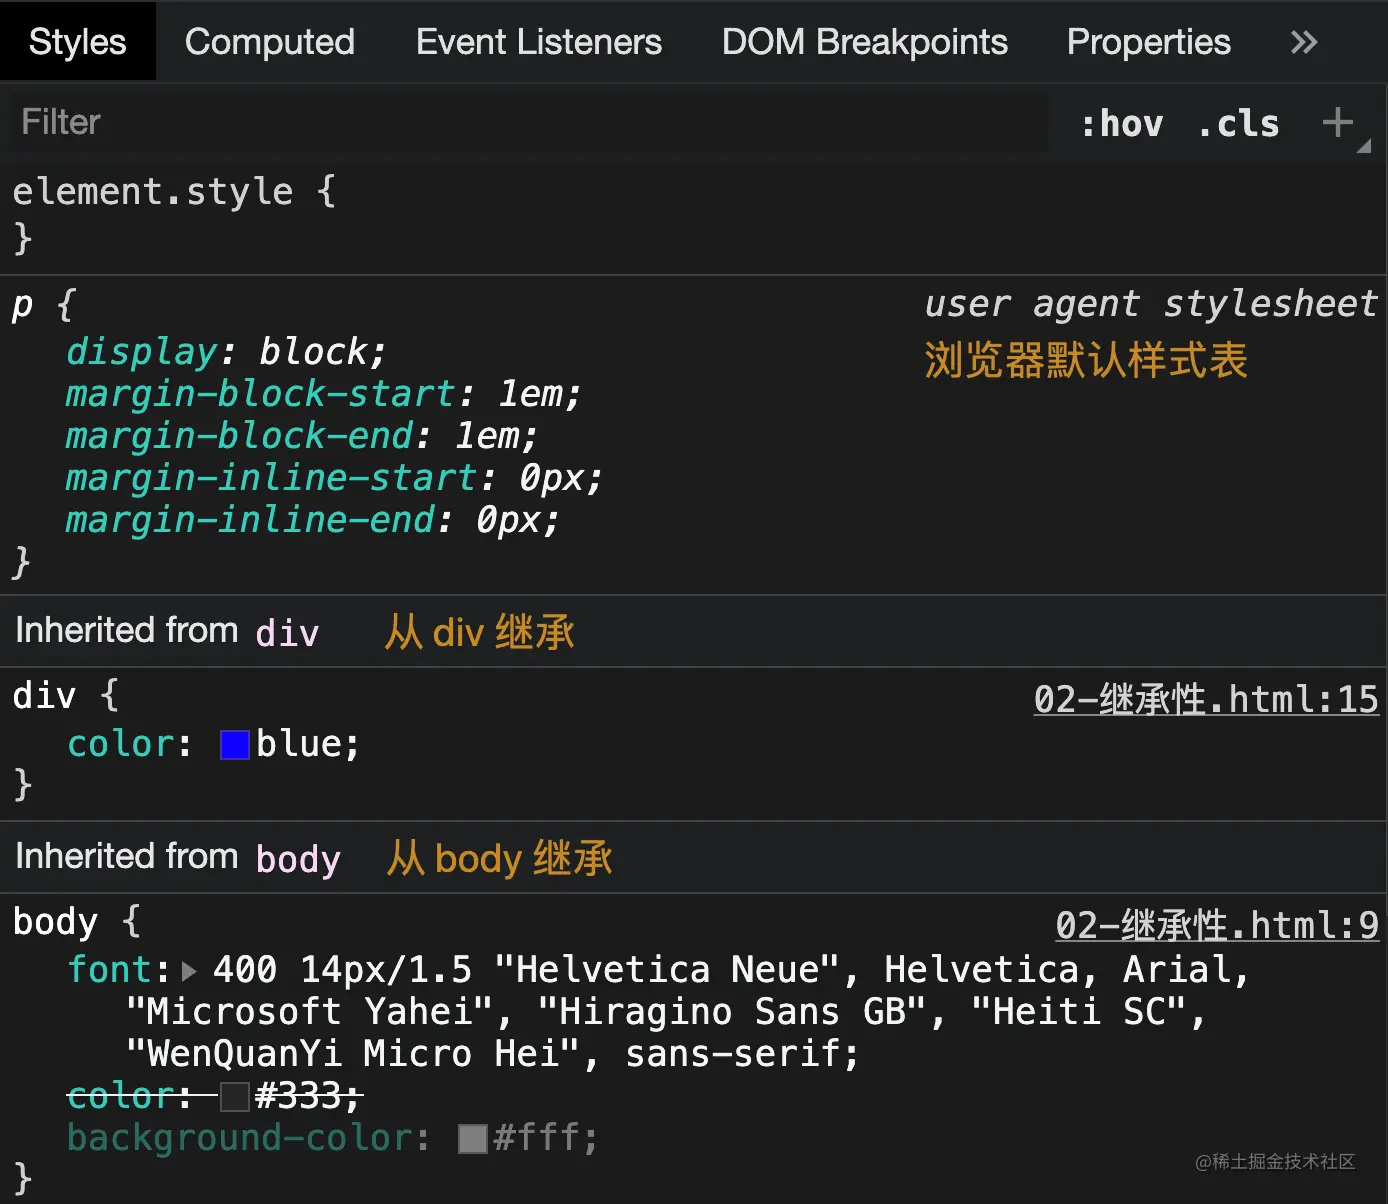Toggle the :hov element state panel
The width and height of the screenshot is (1388, 1204).
(x=1122, y=124)
